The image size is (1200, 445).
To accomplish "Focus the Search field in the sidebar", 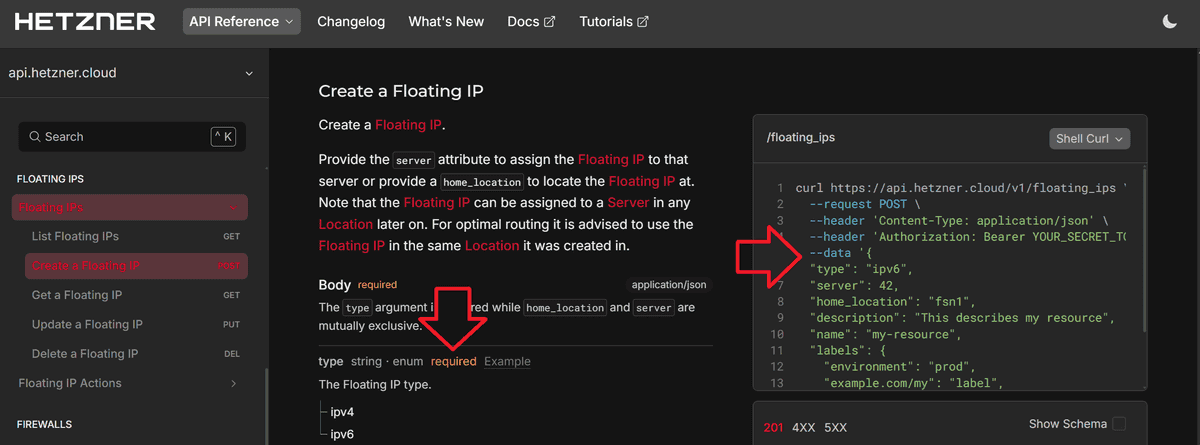I will [x=133, y=137].
